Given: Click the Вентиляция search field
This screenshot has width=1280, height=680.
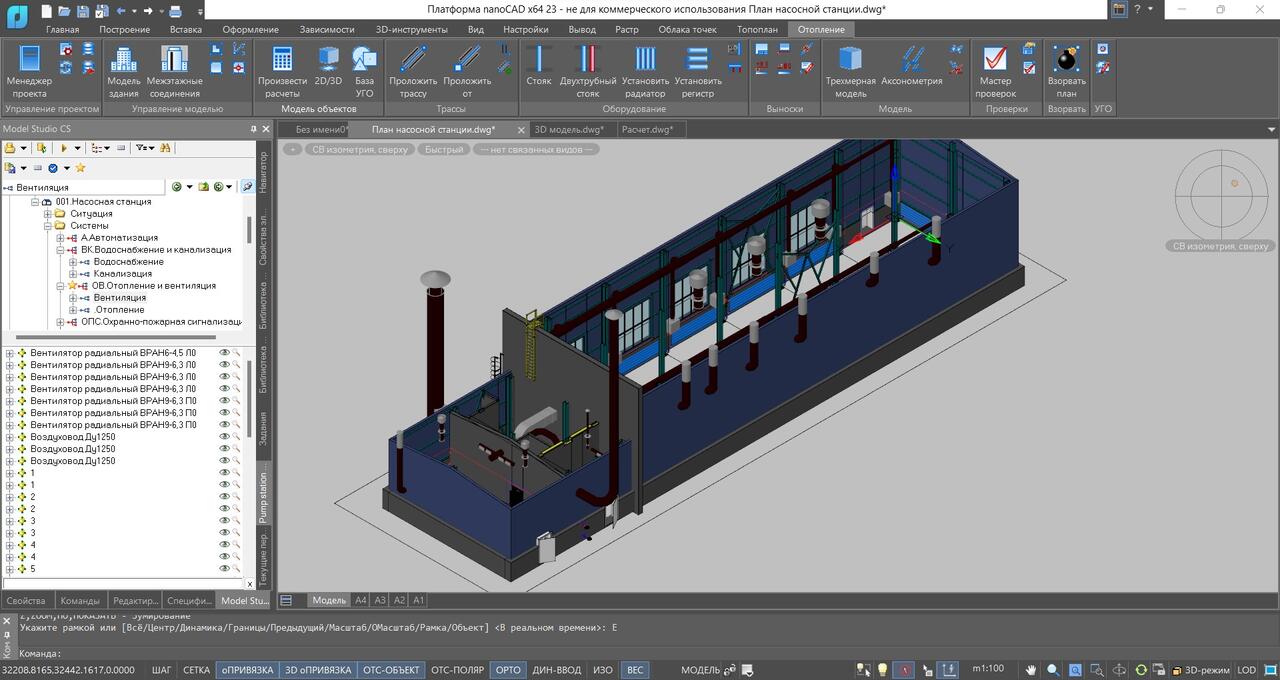Looking at the screenshot, I should point(84,187).
